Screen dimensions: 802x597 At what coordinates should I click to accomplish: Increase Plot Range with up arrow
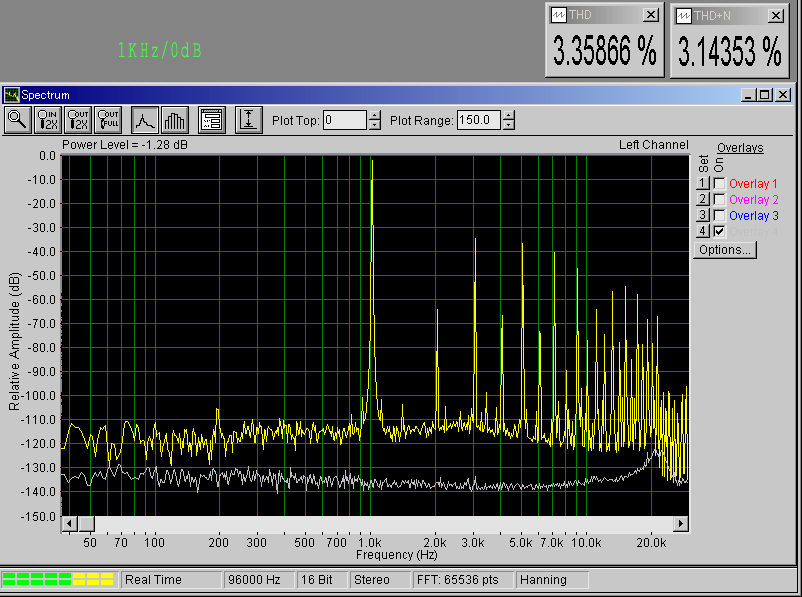pos(508,116)
